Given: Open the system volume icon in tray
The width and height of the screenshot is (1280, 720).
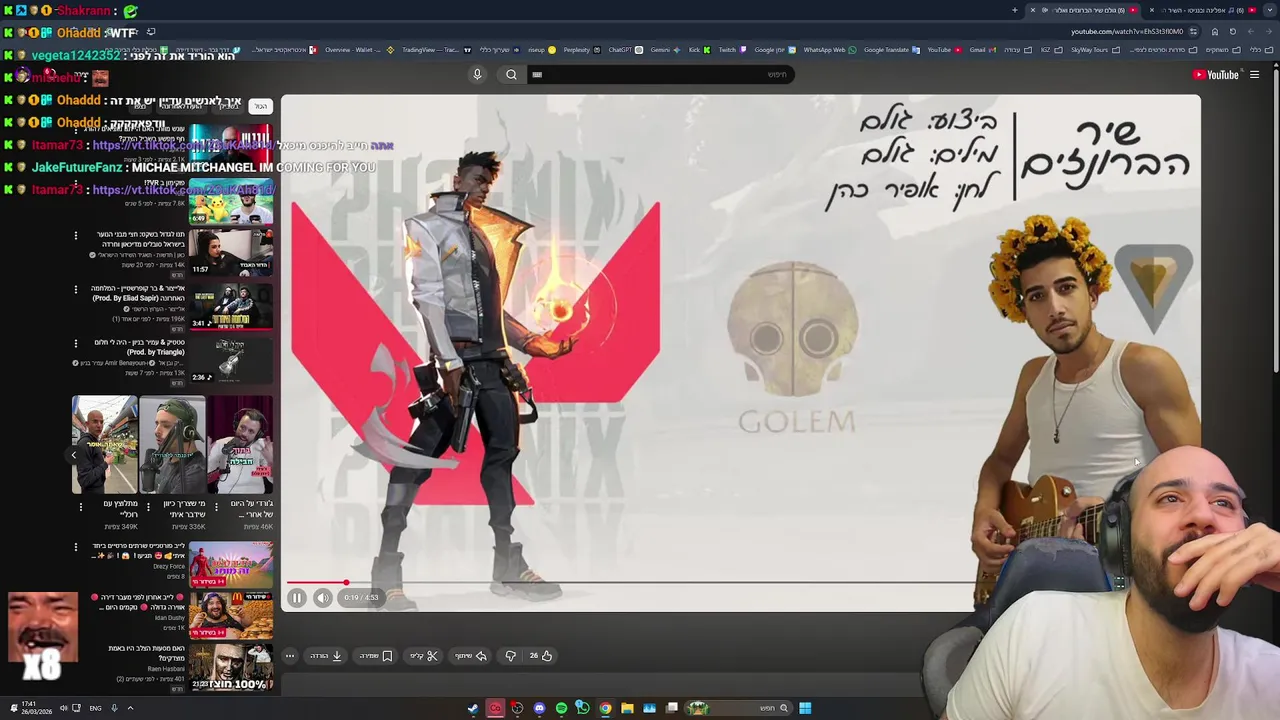Looking at the screenshot, I should coord(63,708).
